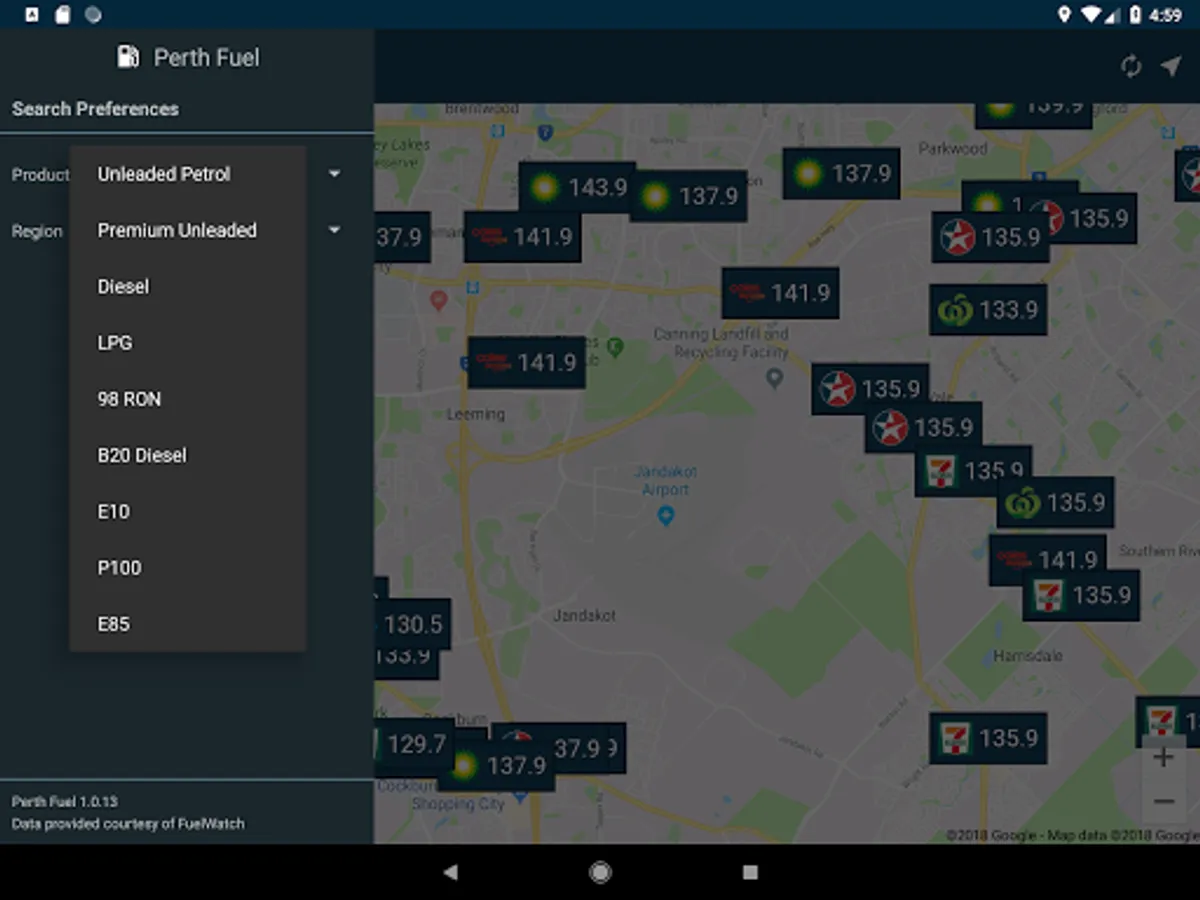The height and width of the screenshot is (900, 1200).
Task: Open 7-Eleven 135.9 marker above Harrisdale
Action: click(x=1081, y=596)
